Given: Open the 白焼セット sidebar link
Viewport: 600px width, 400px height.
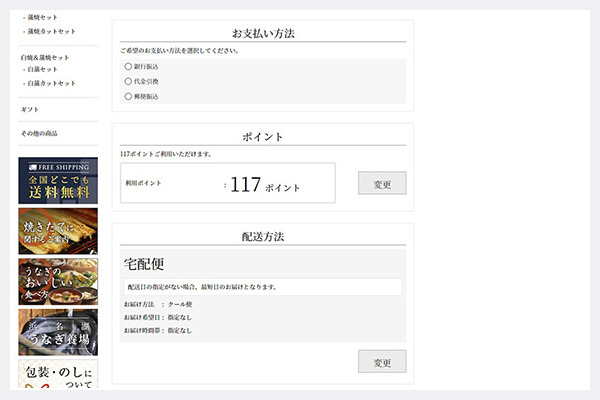Looking at the screenshot, I should coord(43,69).
